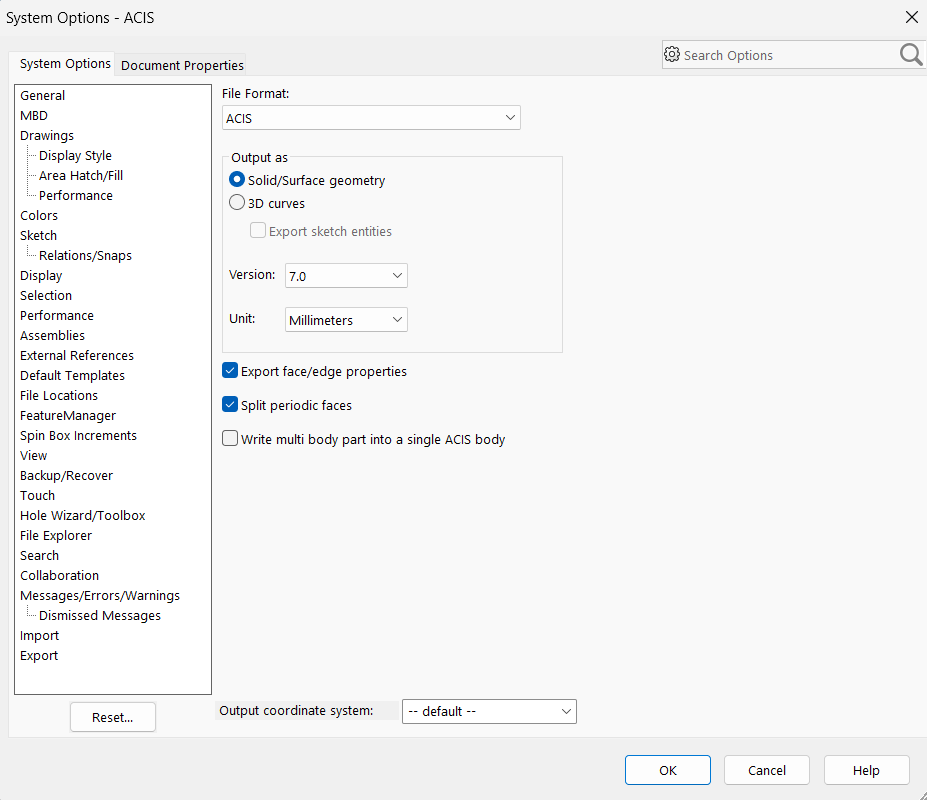Select Export in options tree

point(39,656)
